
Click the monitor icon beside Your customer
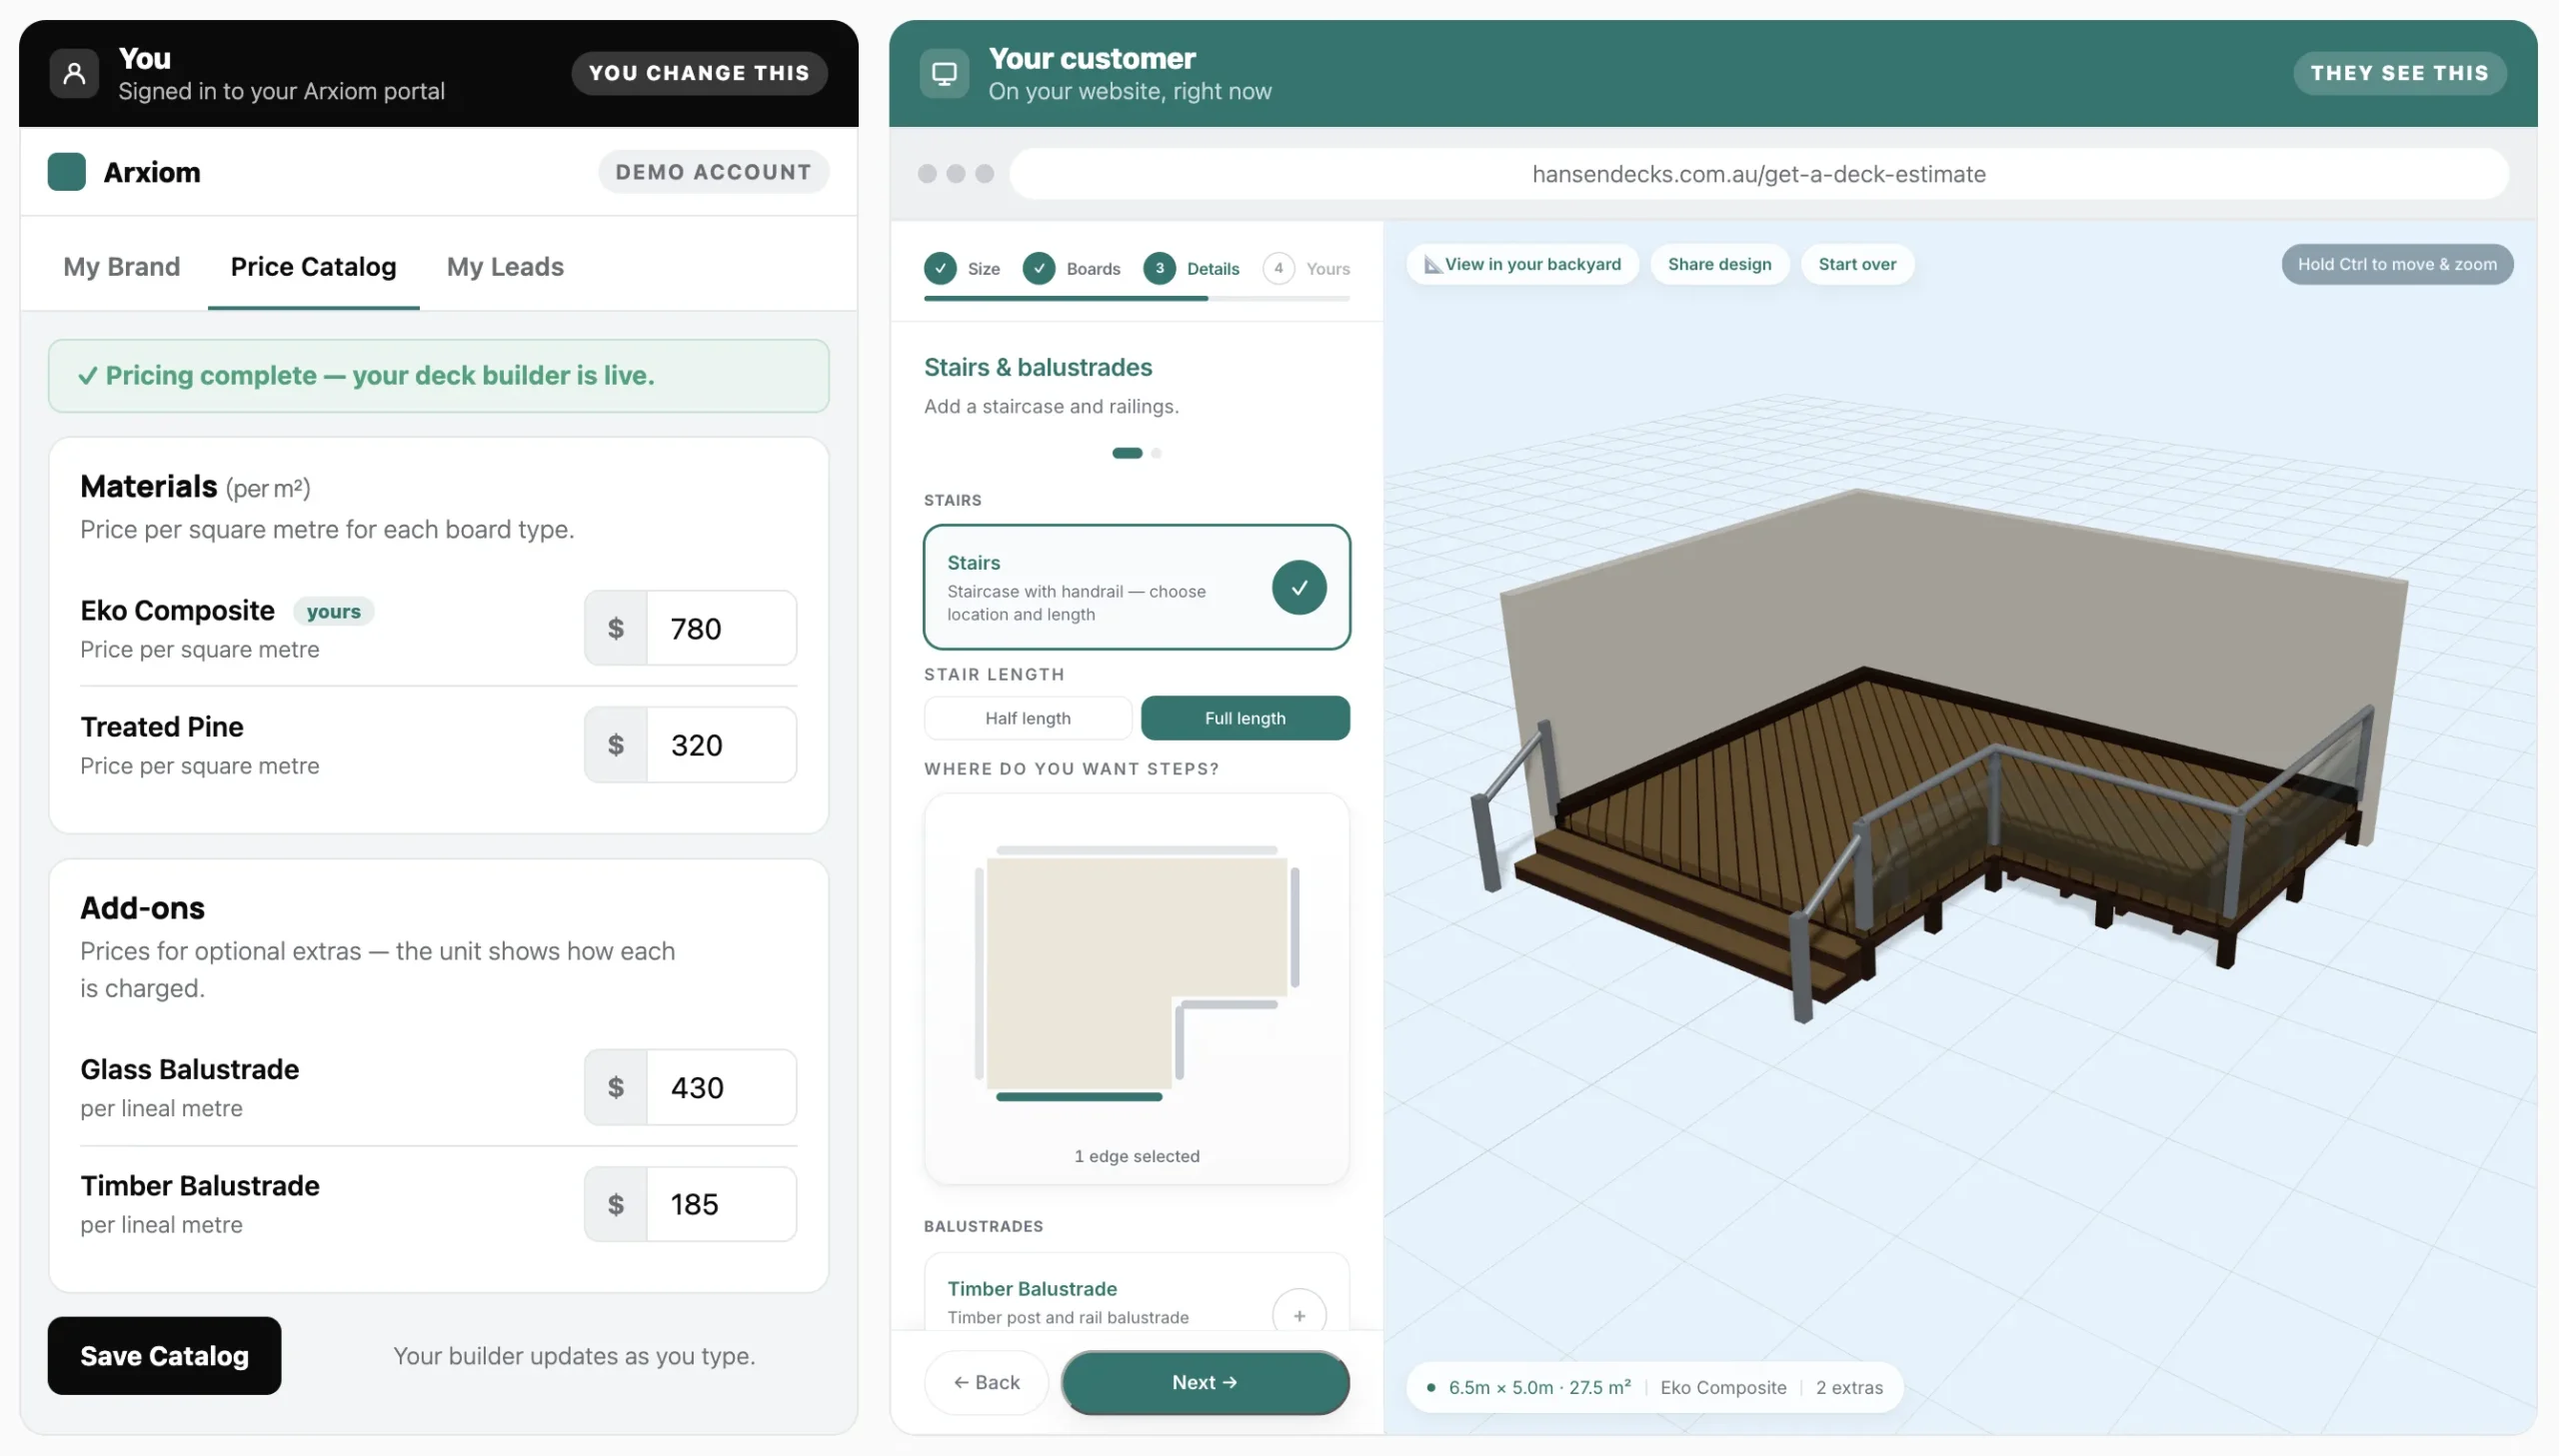click(x=944, y=73)
